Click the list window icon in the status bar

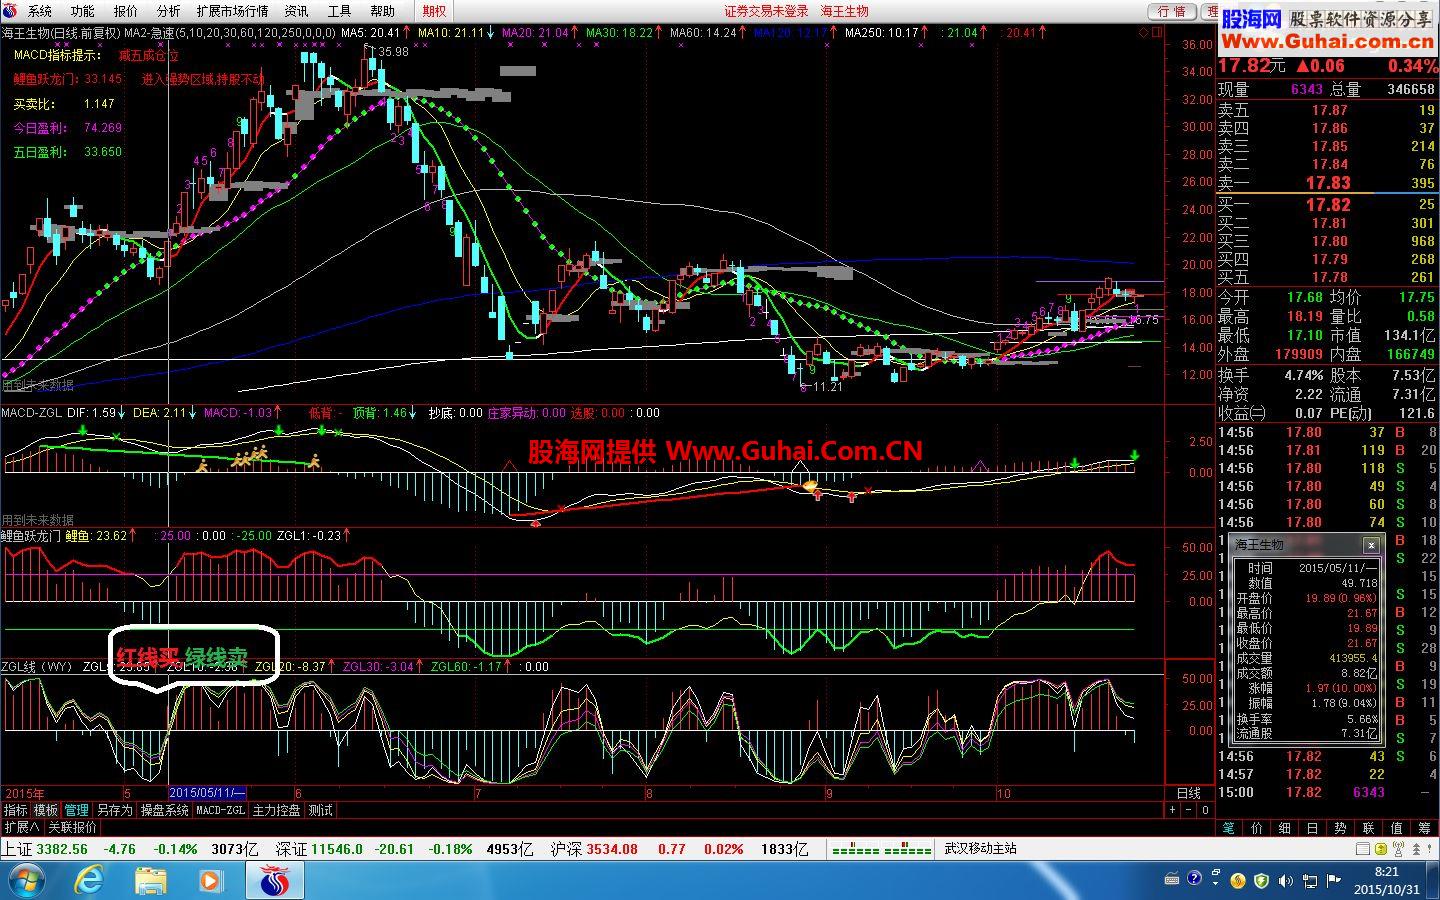click(x=1365, y=849)
